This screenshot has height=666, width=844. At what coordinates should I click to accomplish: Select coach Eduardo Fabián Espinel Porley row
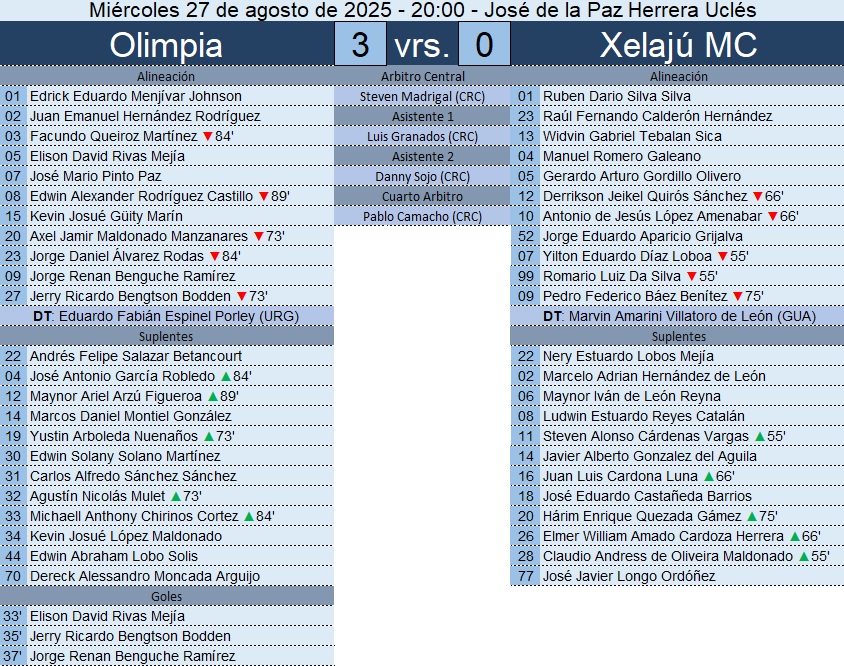pos(166,316)
